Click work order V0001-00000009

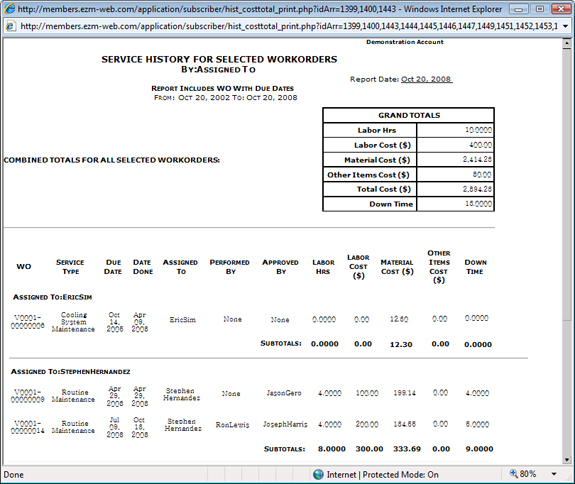tap(28, 396)
